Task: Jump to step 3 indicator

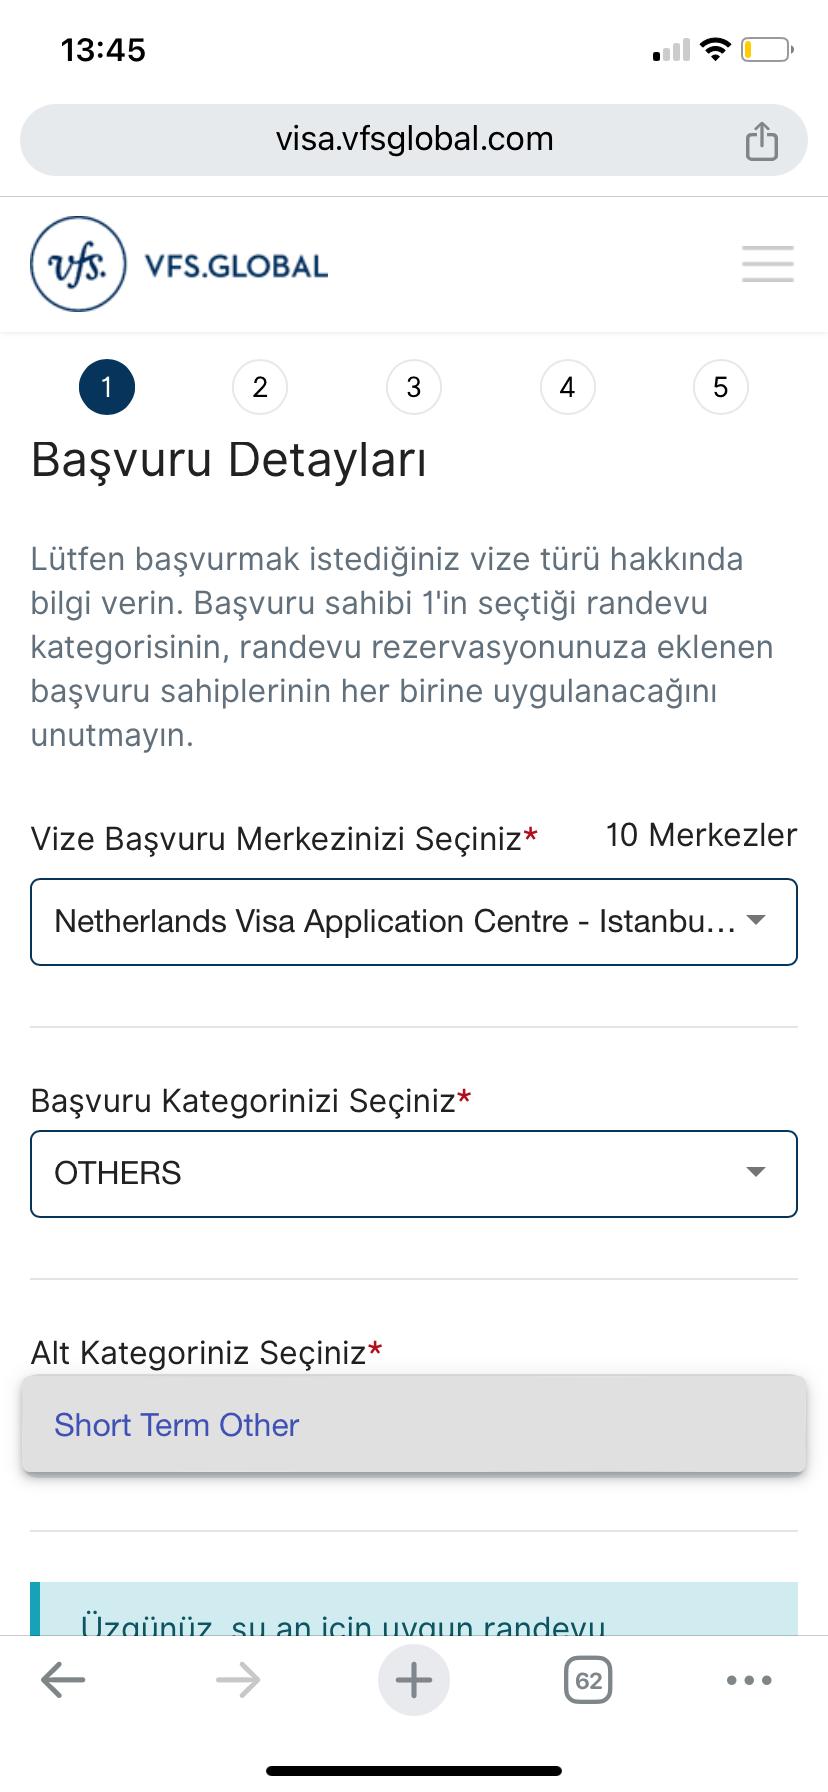Action: click(x=413, y=387)
